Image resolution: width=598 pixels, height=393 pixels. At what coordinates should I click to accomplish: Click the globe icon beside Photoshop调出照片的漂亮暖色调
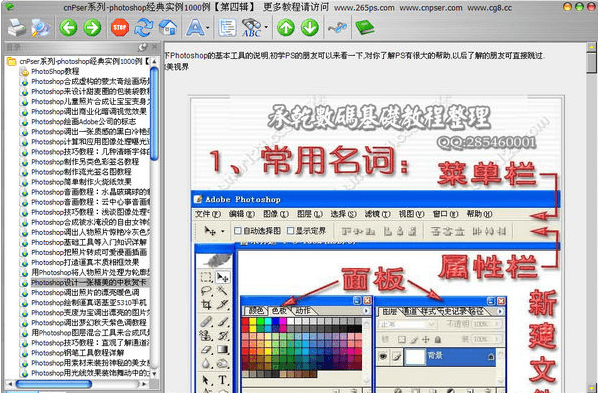click(25, 293)
